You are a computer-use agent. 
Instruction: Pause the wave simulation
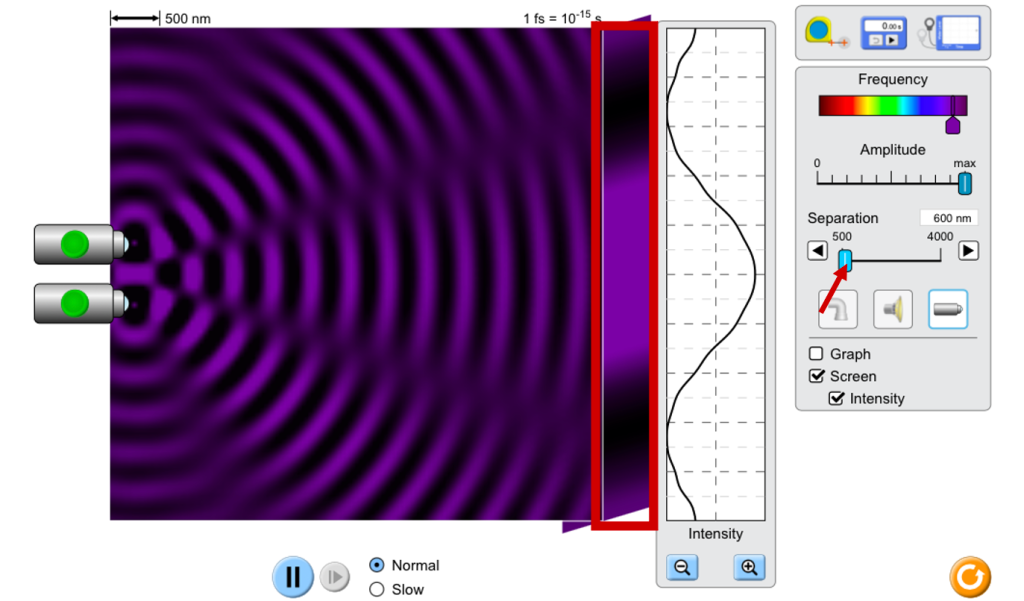tap(293, 577)
